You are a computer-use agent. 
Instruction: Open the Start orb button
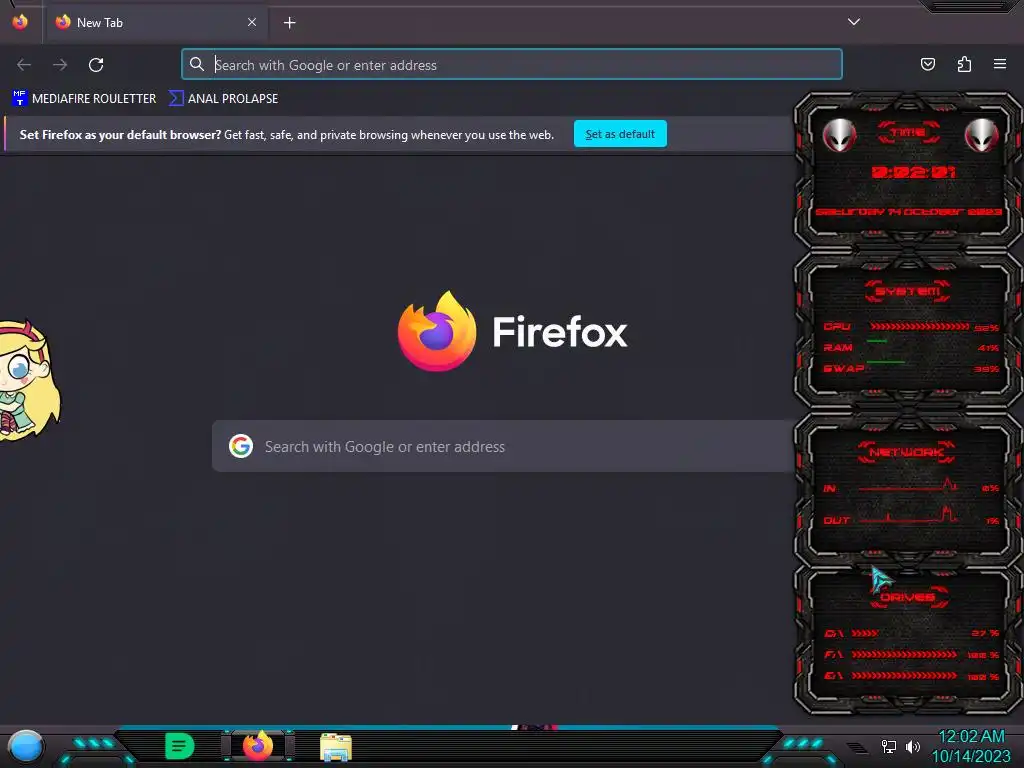point(25,747)
